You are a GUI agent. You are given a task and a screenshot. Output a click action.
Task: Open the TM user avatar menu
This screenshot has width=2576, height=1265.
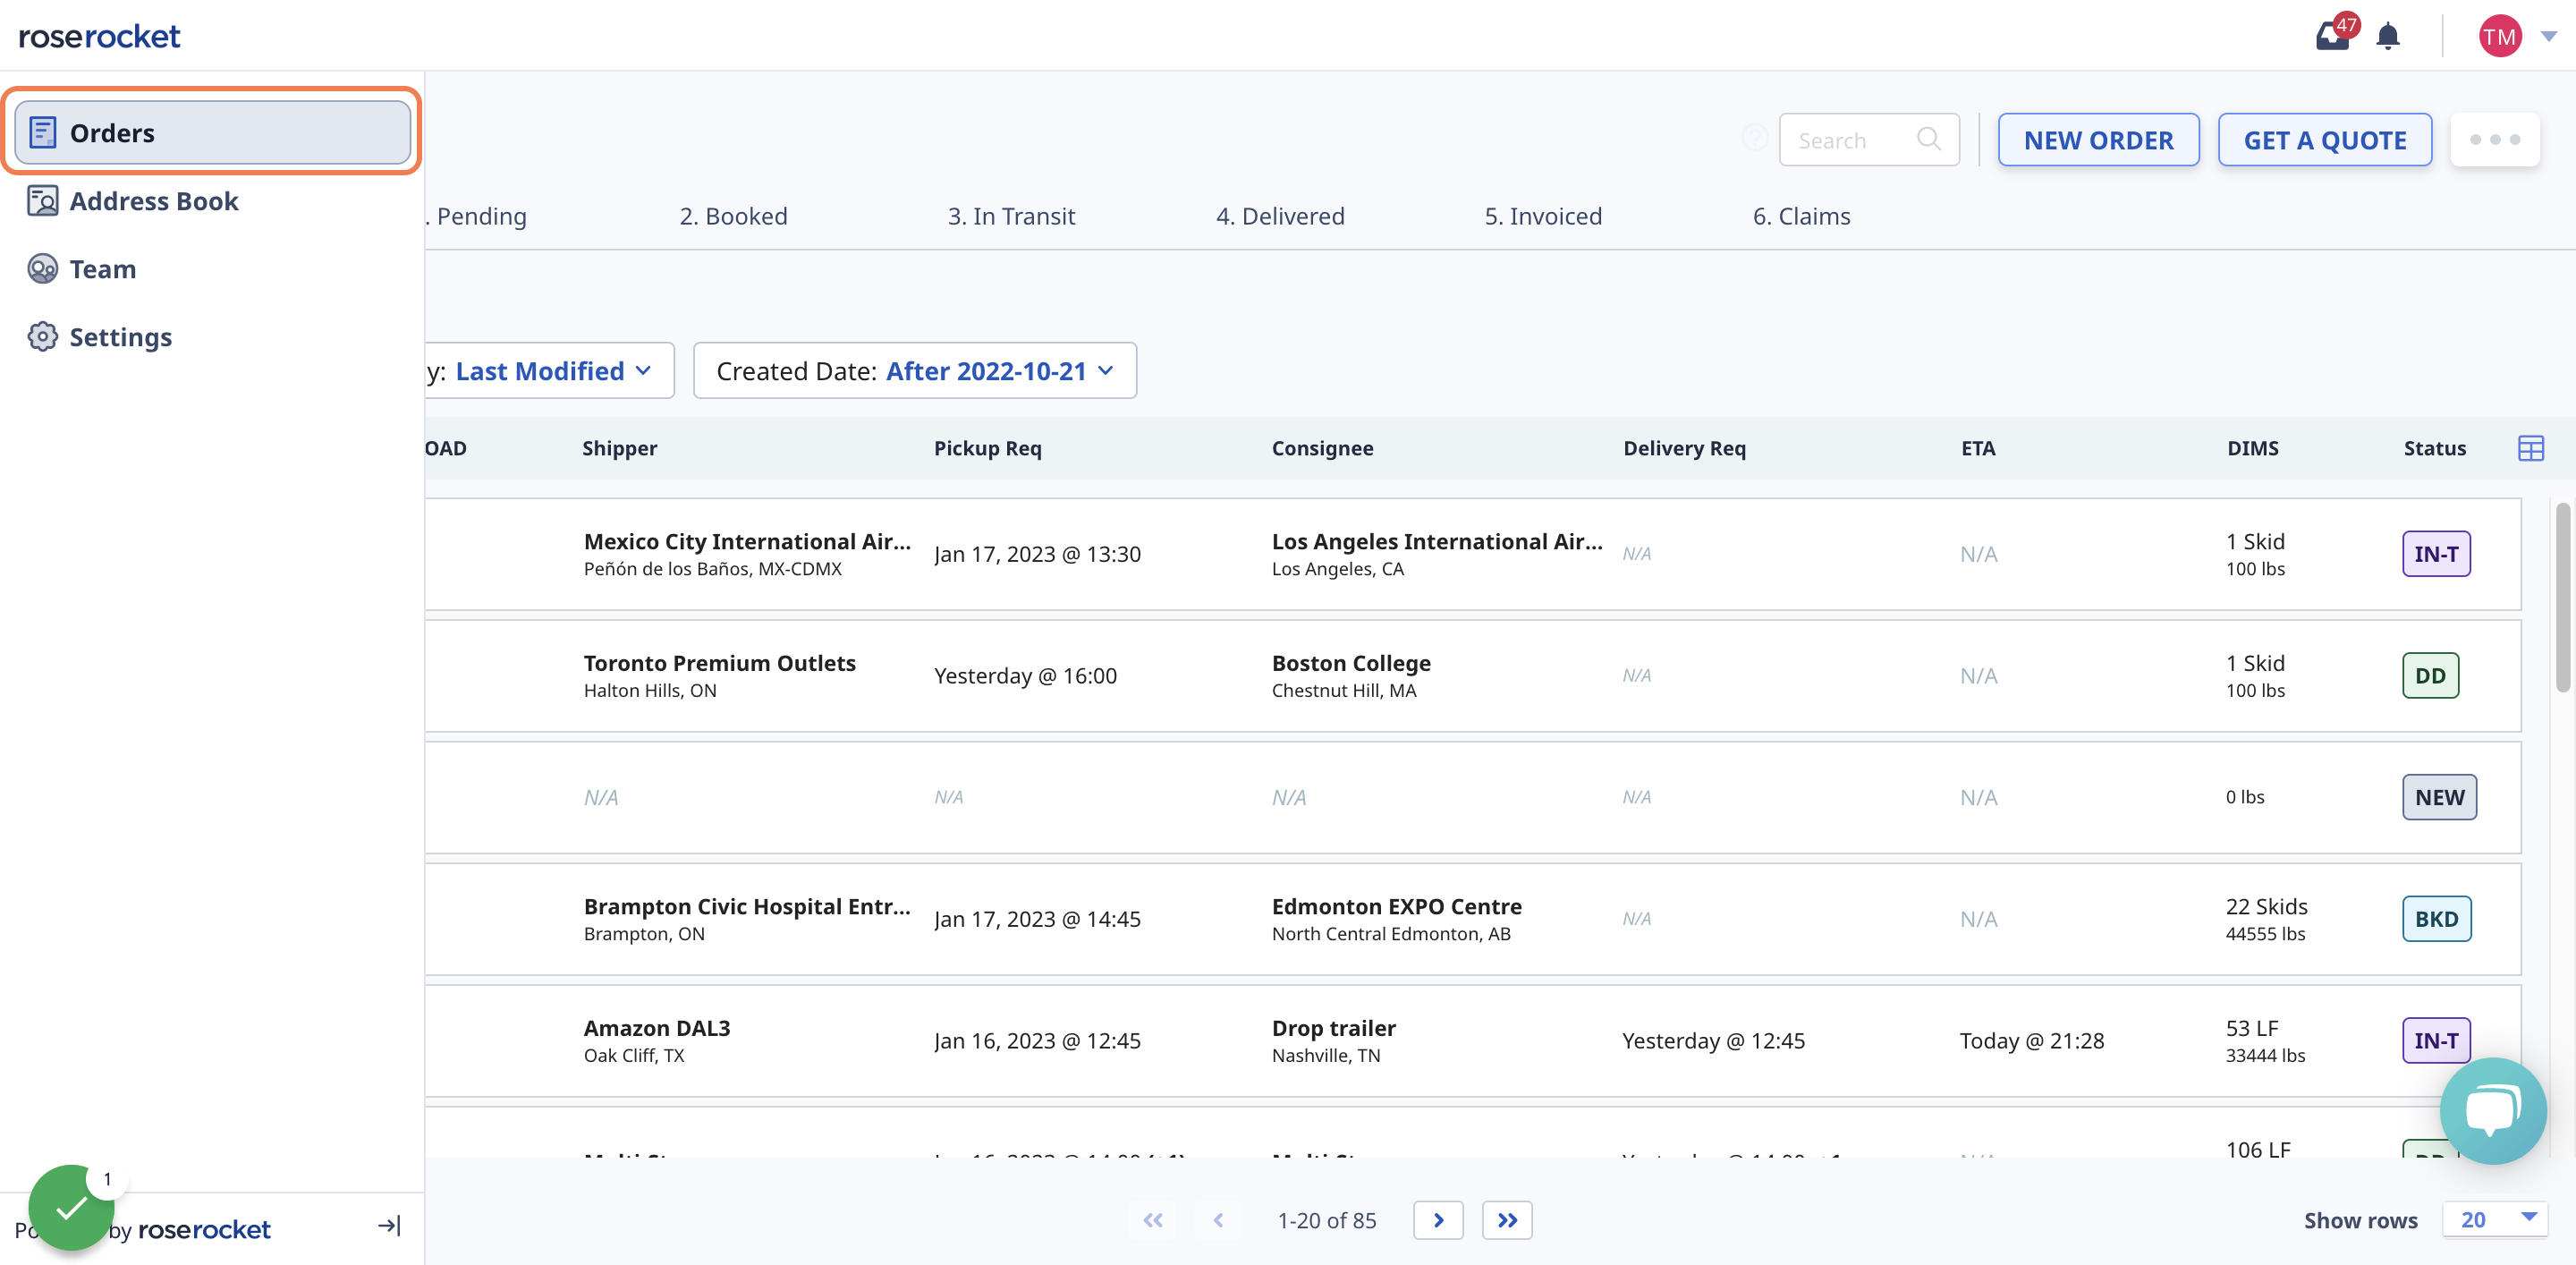tap(2499, 36)
